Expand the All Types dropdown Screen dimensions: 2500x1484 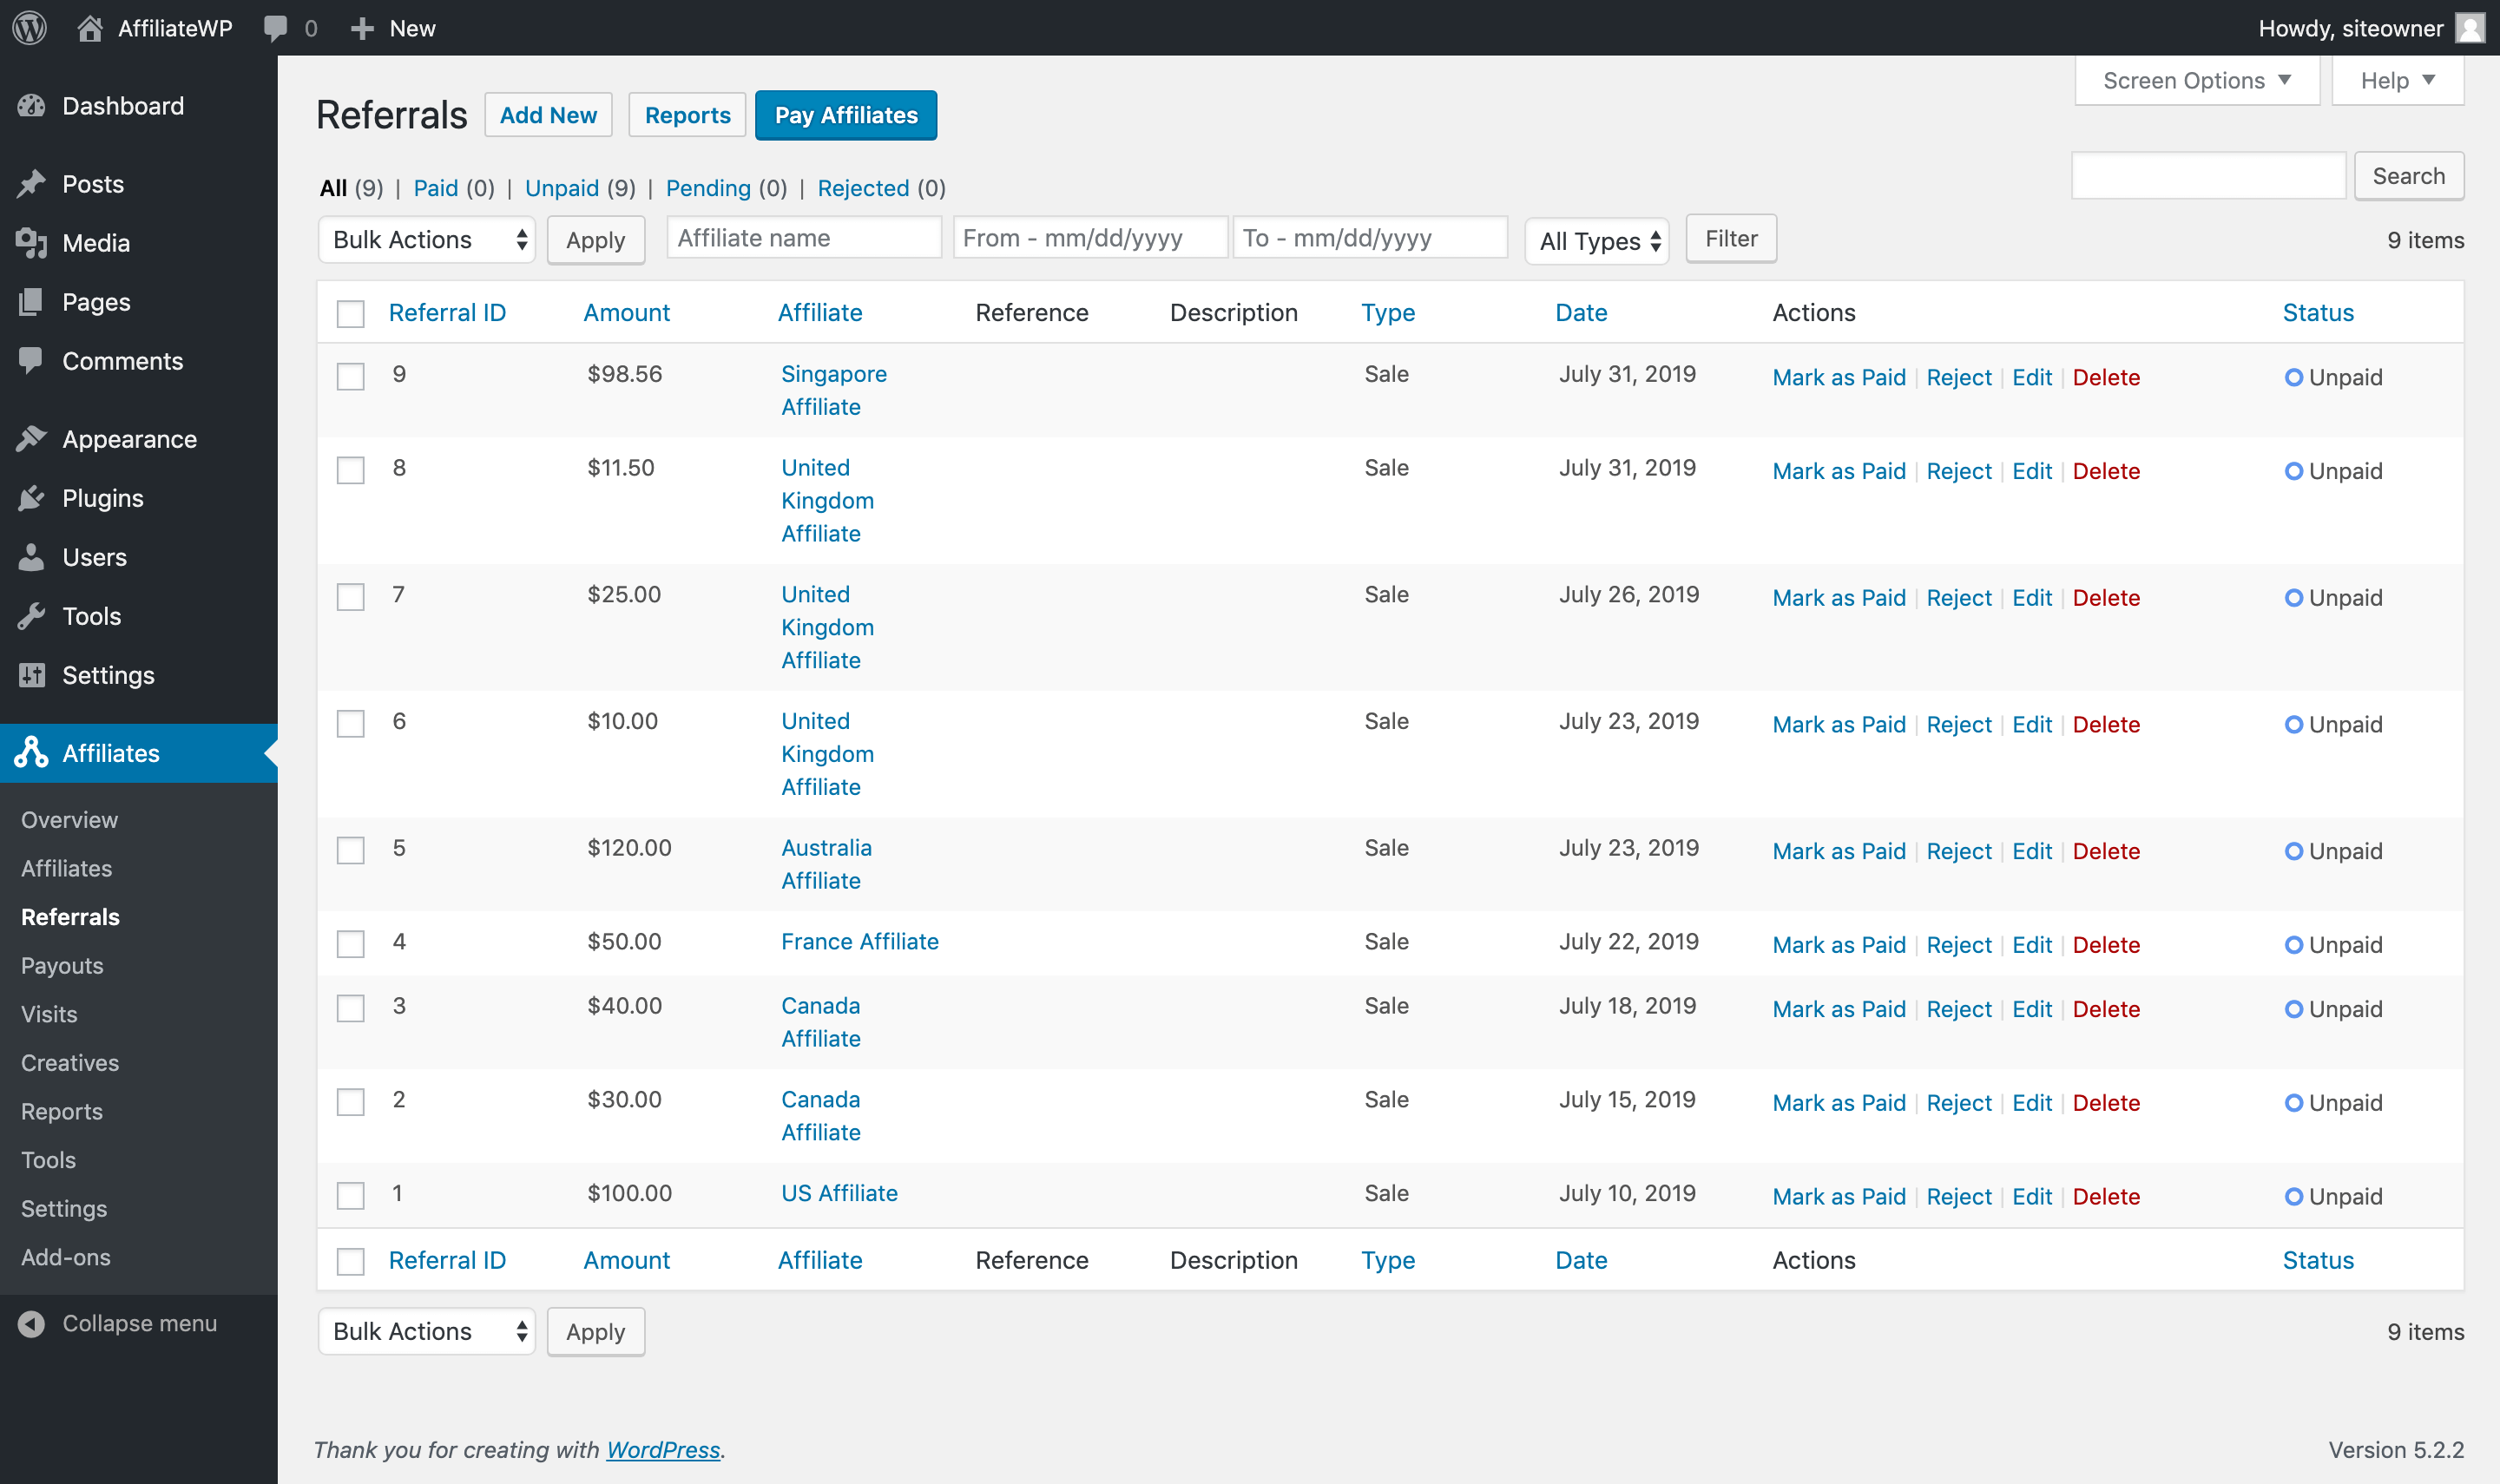(1597, 241)
